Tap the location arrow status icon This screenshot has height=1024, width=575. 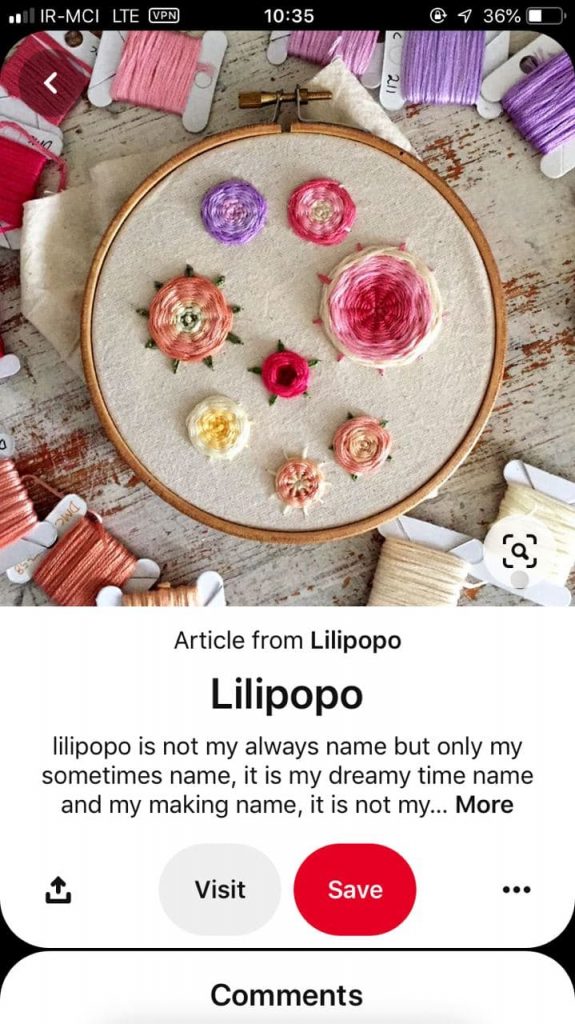pyautogui.click(x=465, y=16)
